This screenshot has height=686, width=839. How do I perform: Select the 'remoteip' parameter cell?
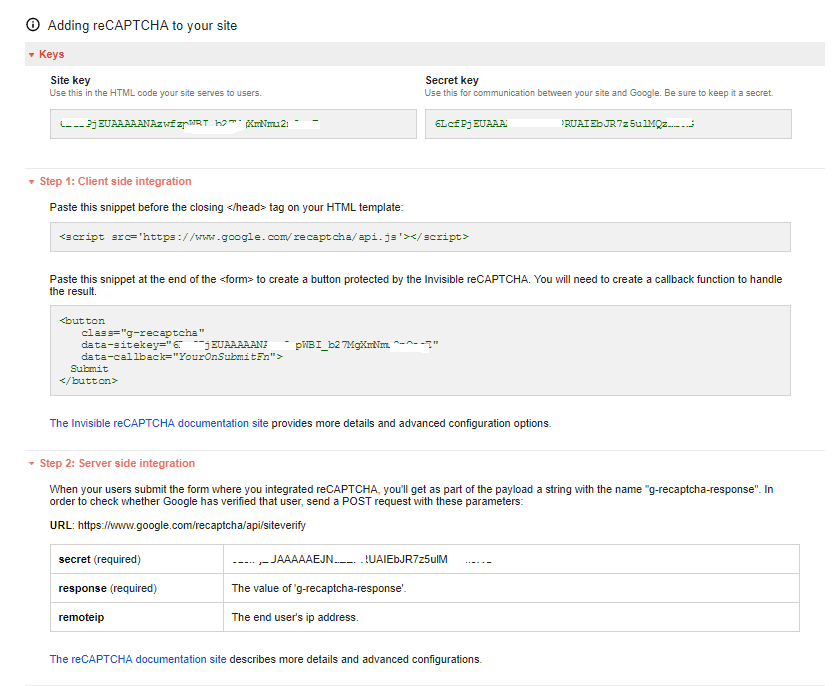(82, 617)
